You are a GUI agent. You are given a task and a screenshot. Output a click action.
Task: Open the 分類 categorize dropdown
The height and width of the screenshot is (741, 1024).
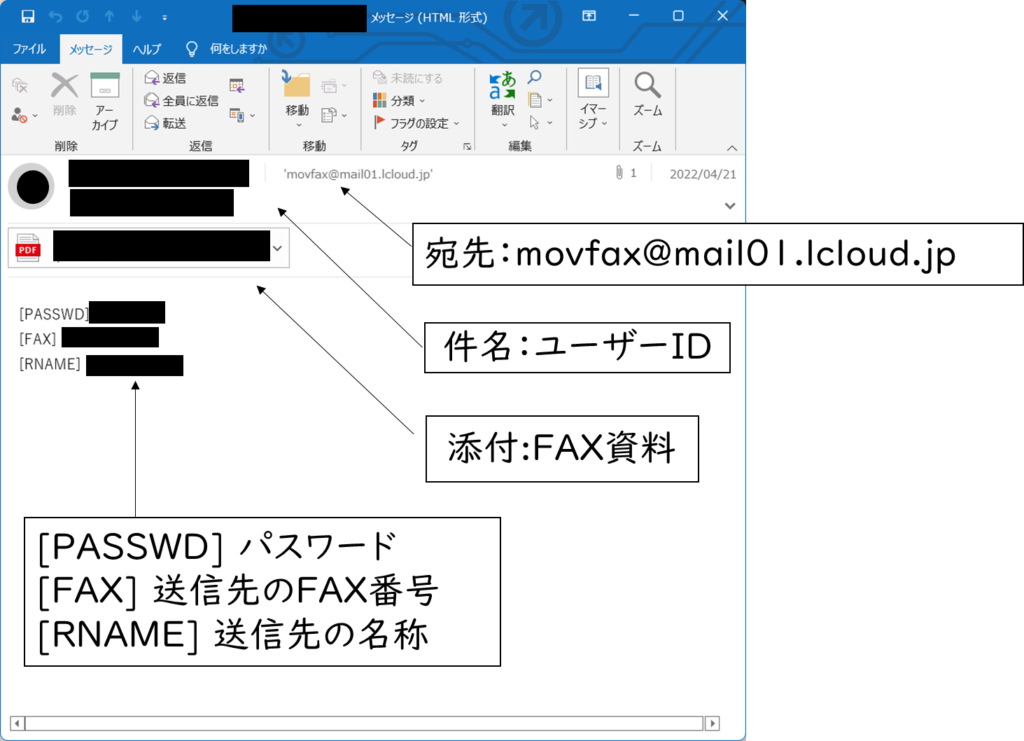[398, 101]
